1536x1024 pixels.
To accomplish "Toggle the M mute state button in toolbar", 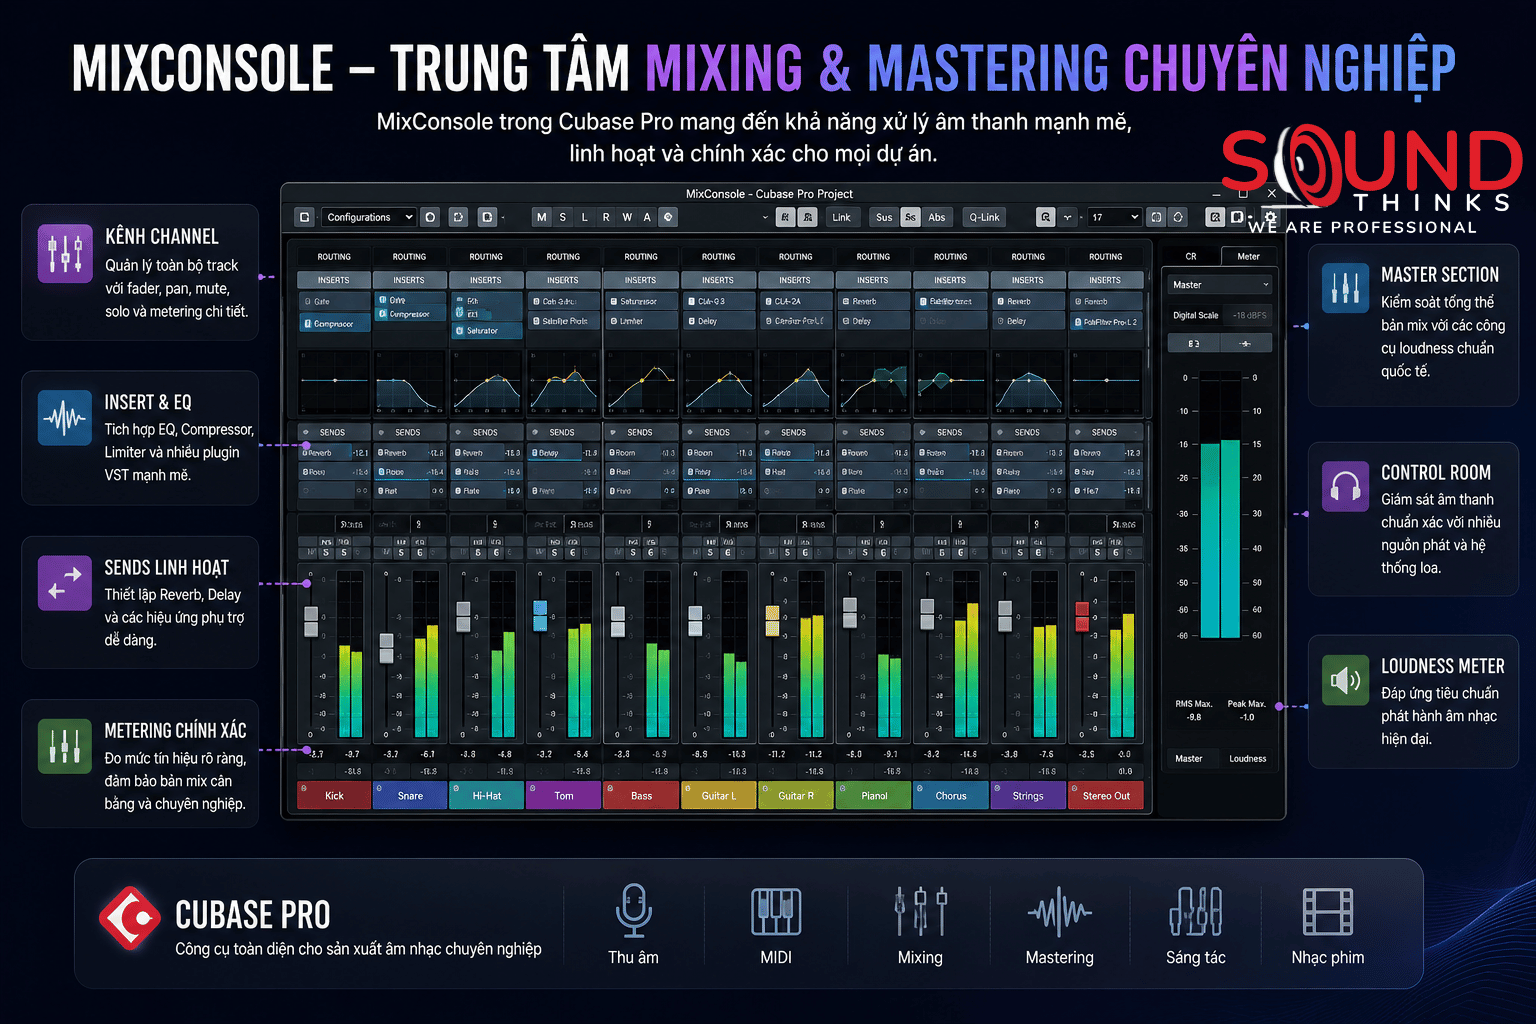I will click(541, 217).
